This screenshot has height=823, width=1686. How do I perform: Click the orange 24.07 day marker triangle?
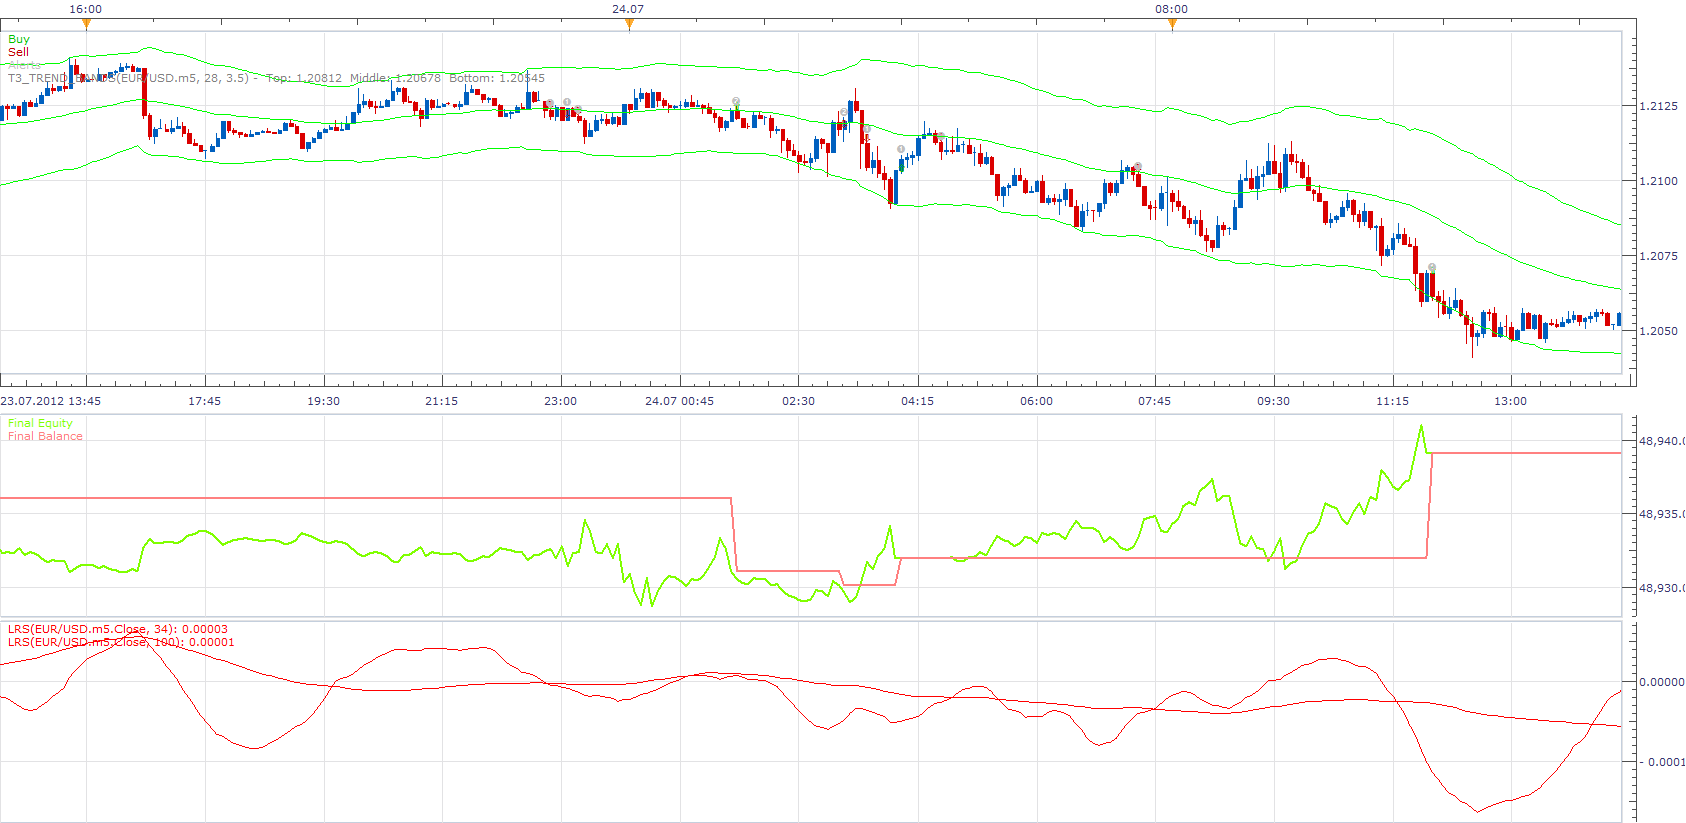point(629,24)
